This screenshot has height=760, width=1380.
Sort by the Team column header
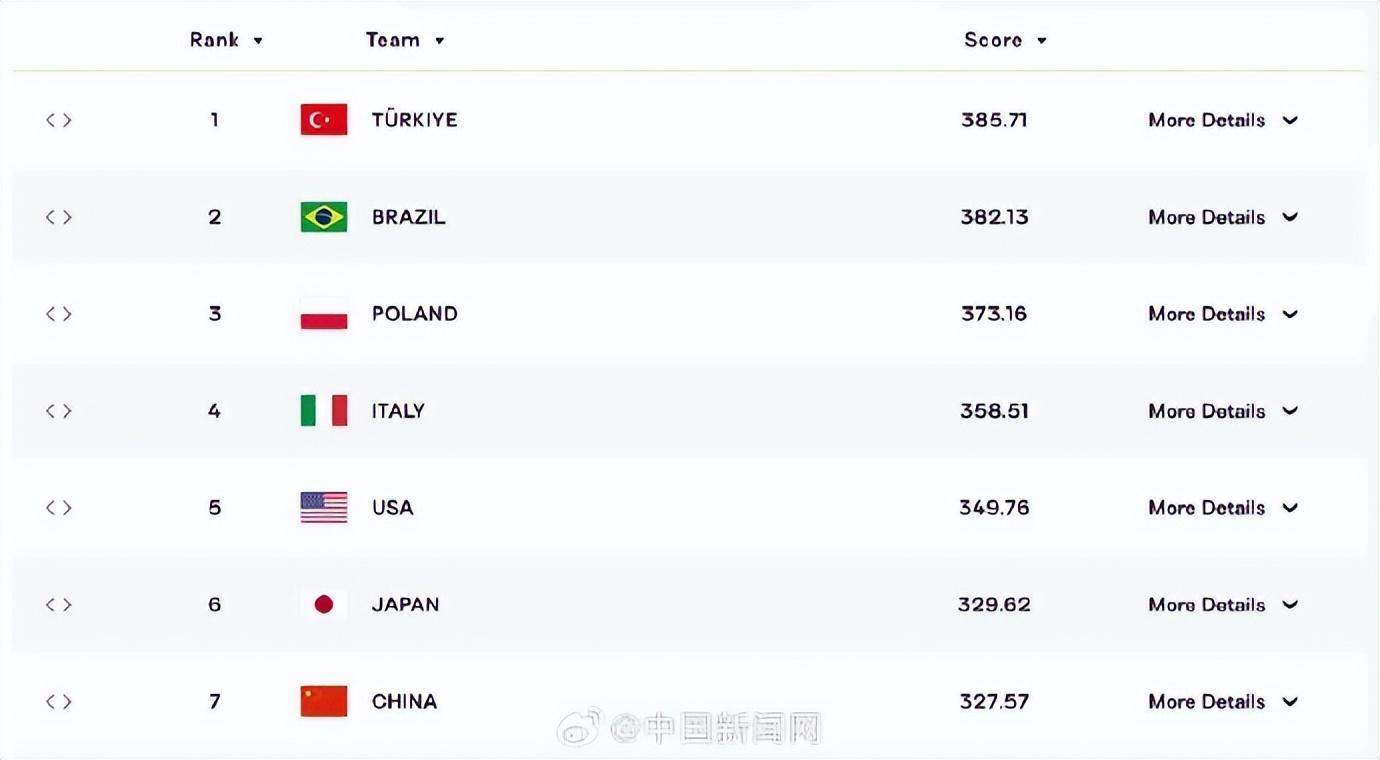click(x=405, y=40)
